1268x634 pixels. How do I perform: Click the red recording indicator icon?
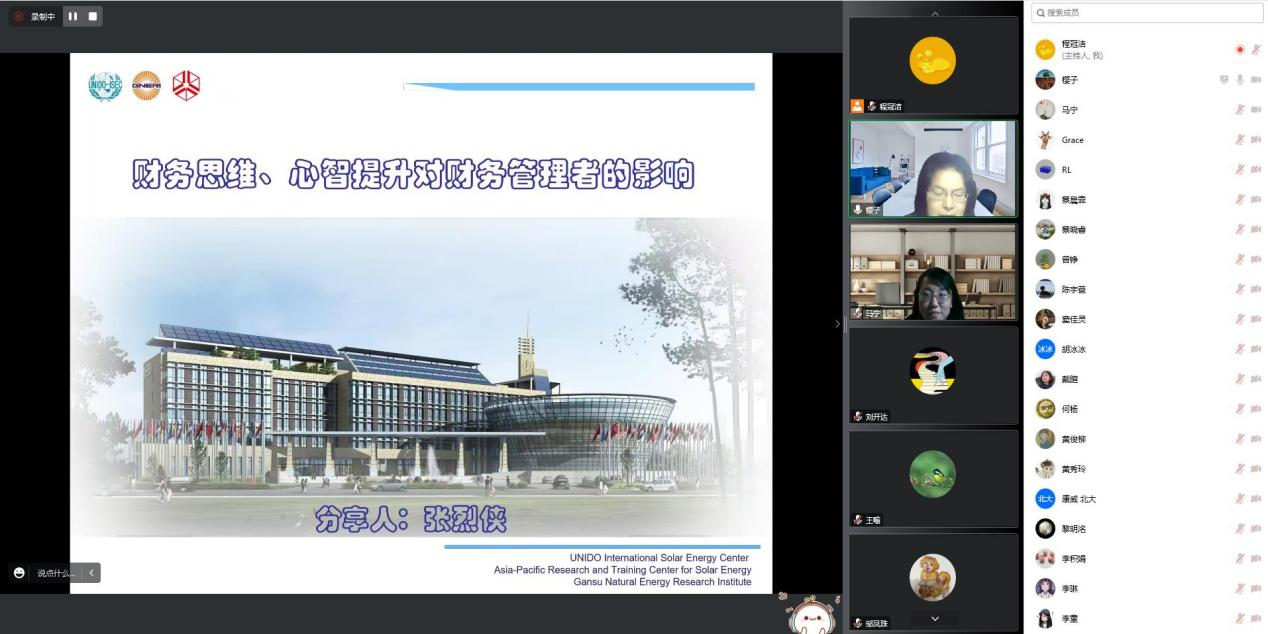(x=19, y=16)
